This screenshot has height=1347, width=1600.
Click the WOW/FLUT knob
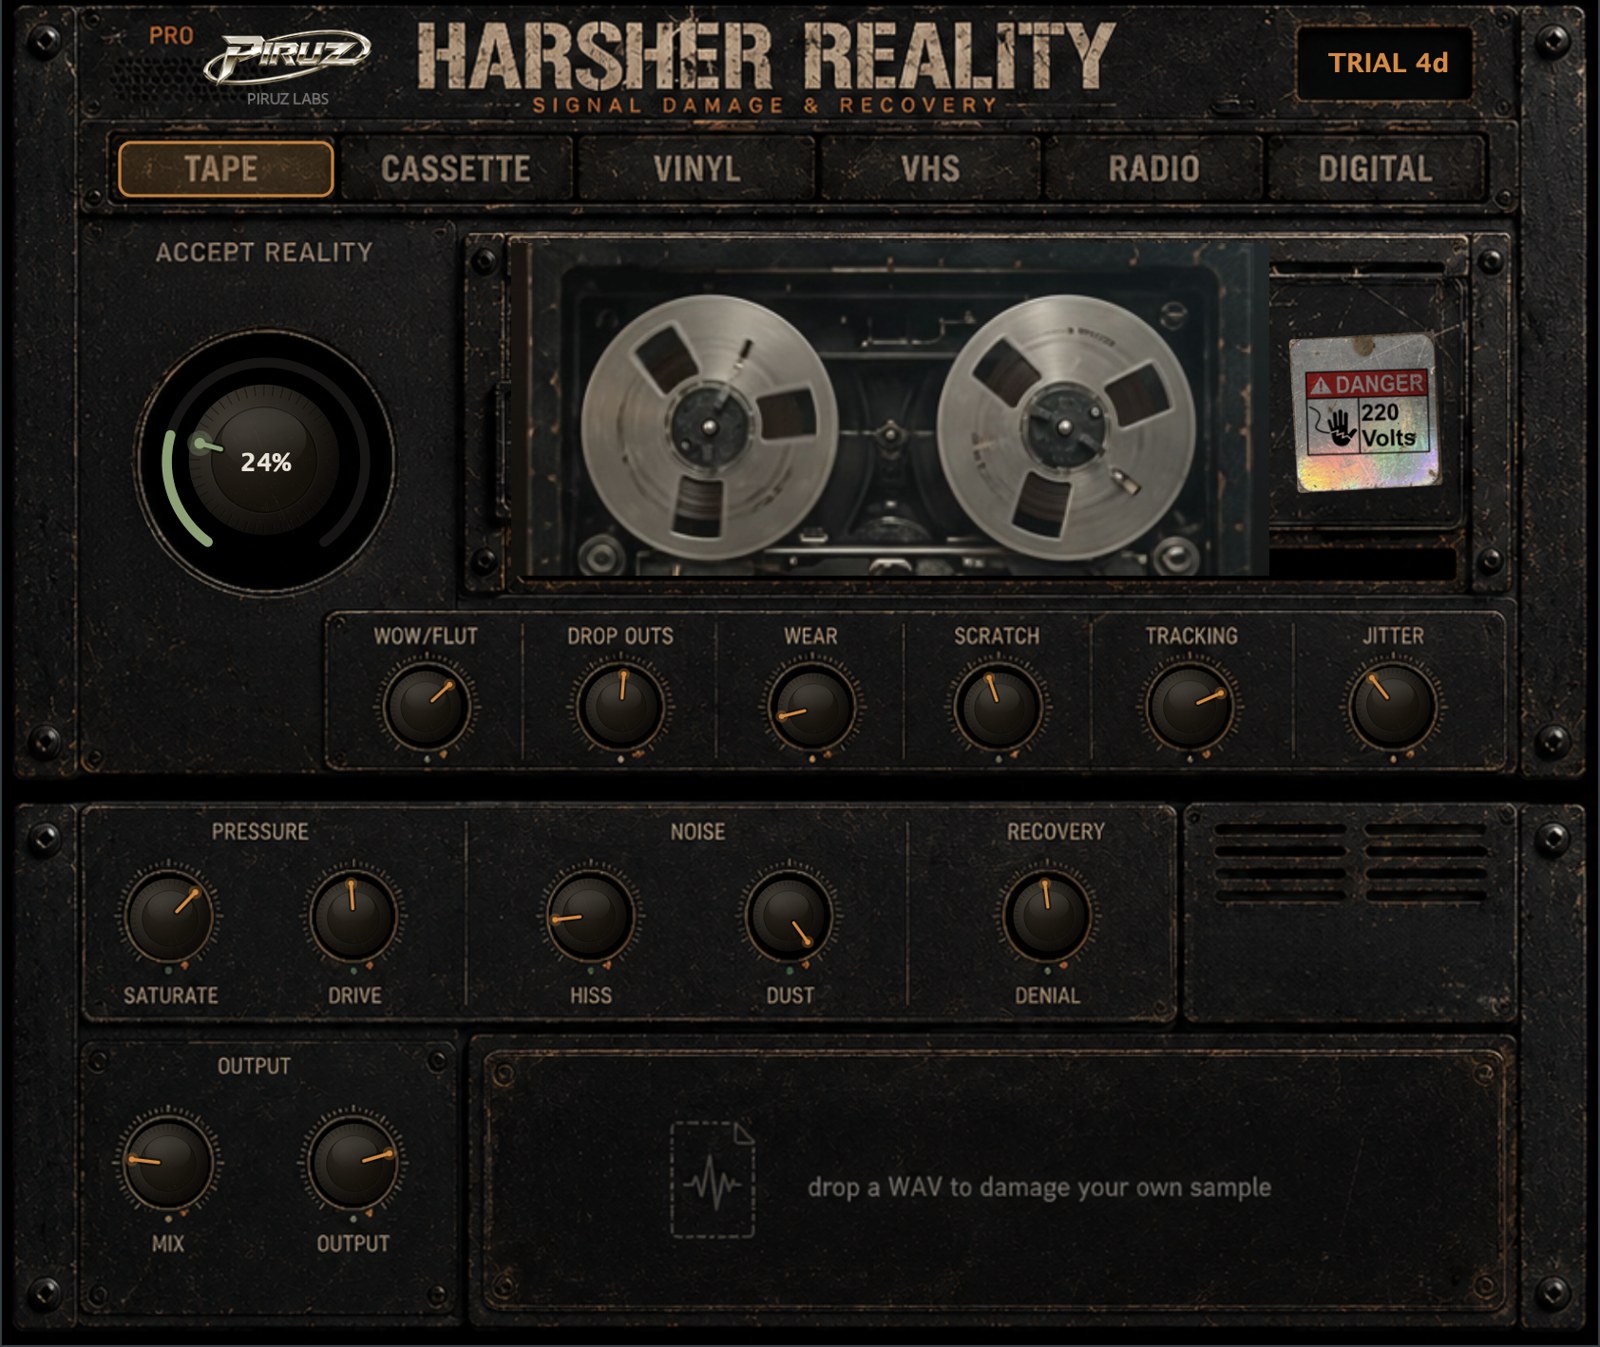point(426,707)
